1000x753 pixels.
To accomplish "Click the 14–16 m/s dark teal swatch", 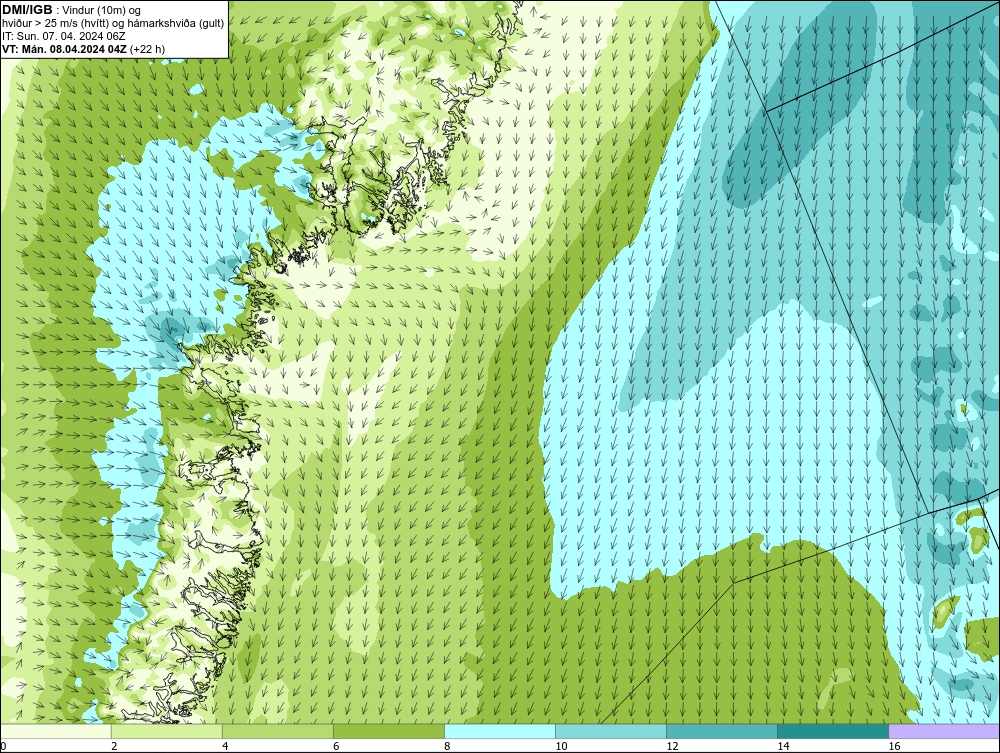I will coord(833,731).
